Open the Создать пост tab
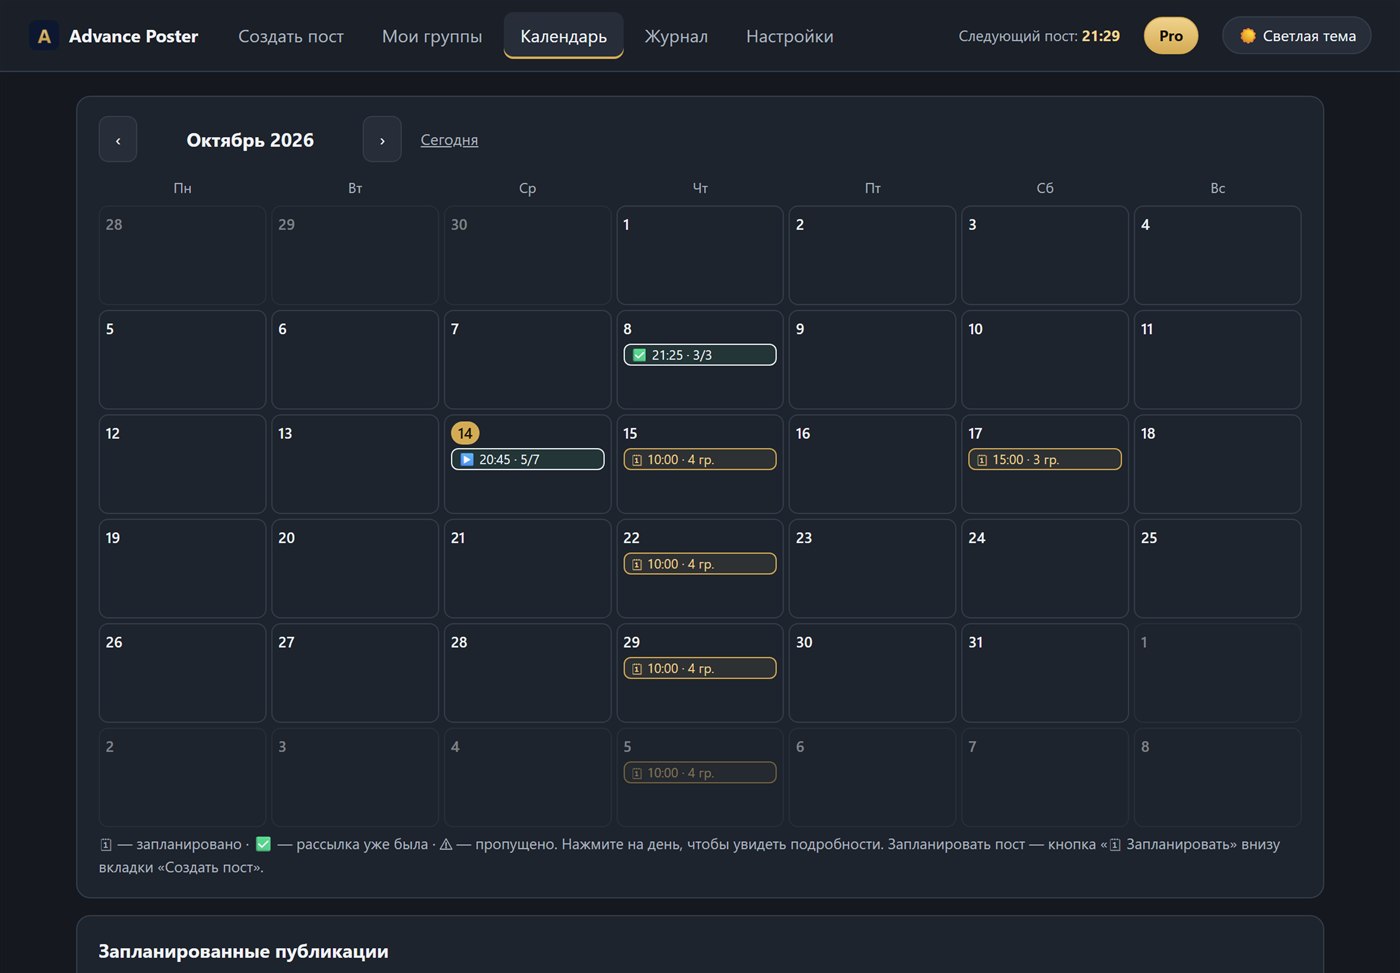 tap(291, 36)
